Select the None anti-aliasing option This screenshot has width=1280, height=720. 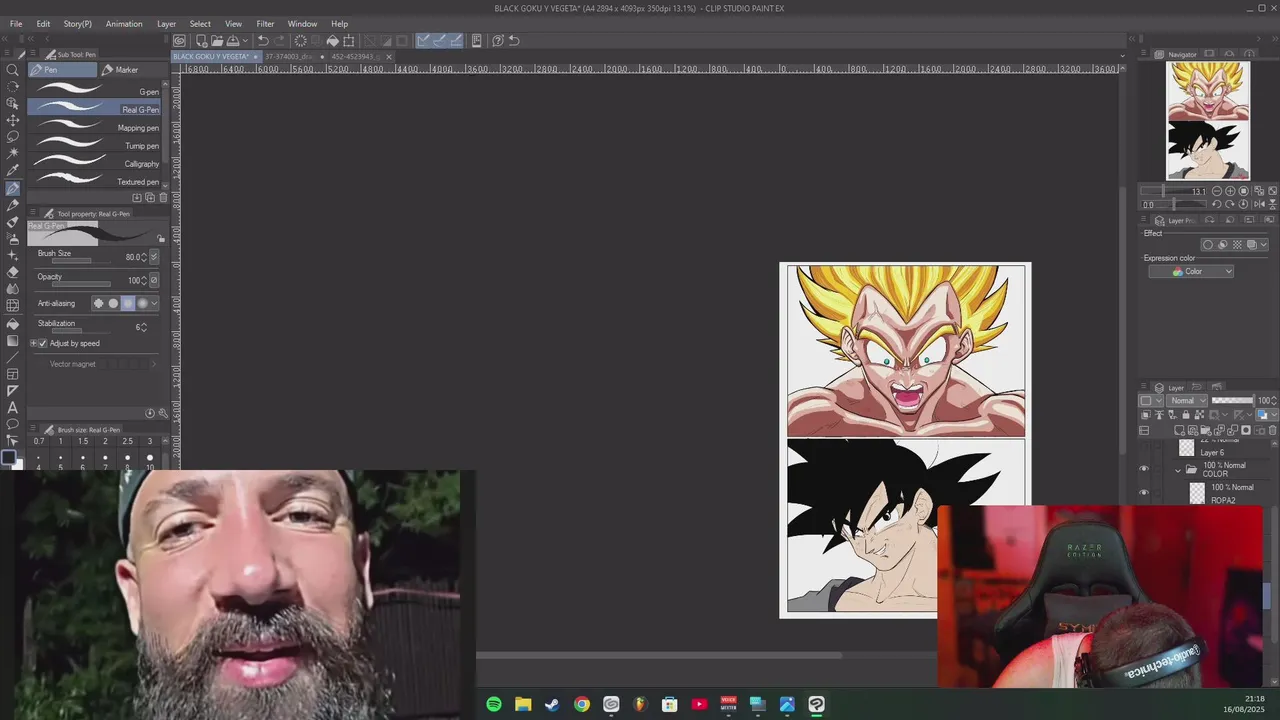pos(98,303)
